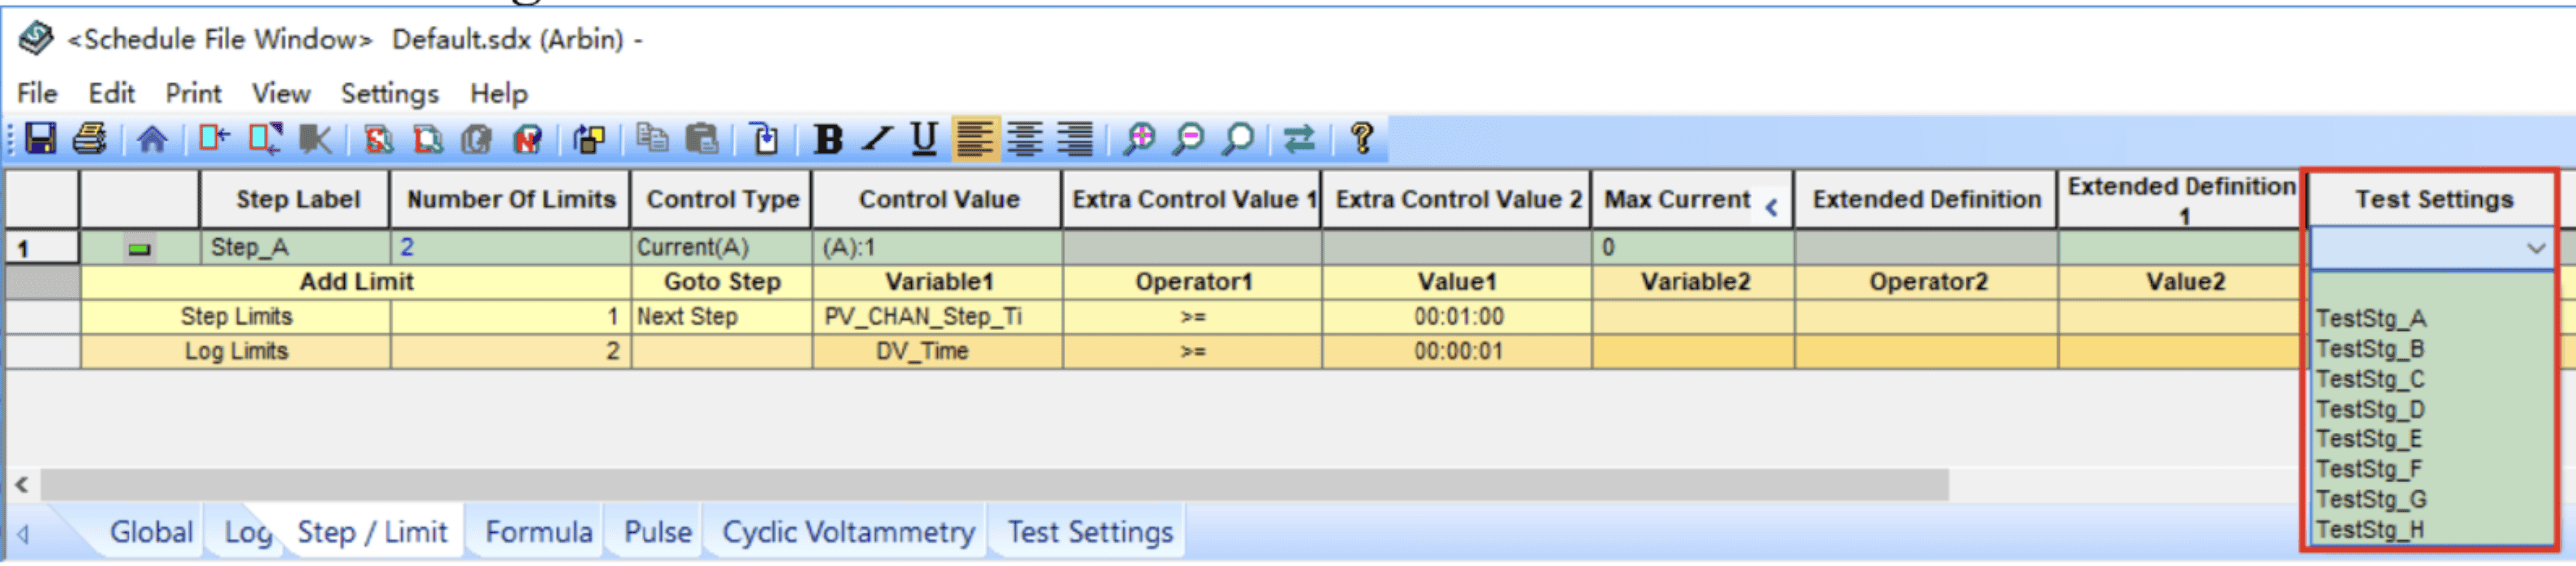Click the Home icon in toolbar
Image resolution: width=2576 pixels, height=566 pixels.
(x=152, y=138)
